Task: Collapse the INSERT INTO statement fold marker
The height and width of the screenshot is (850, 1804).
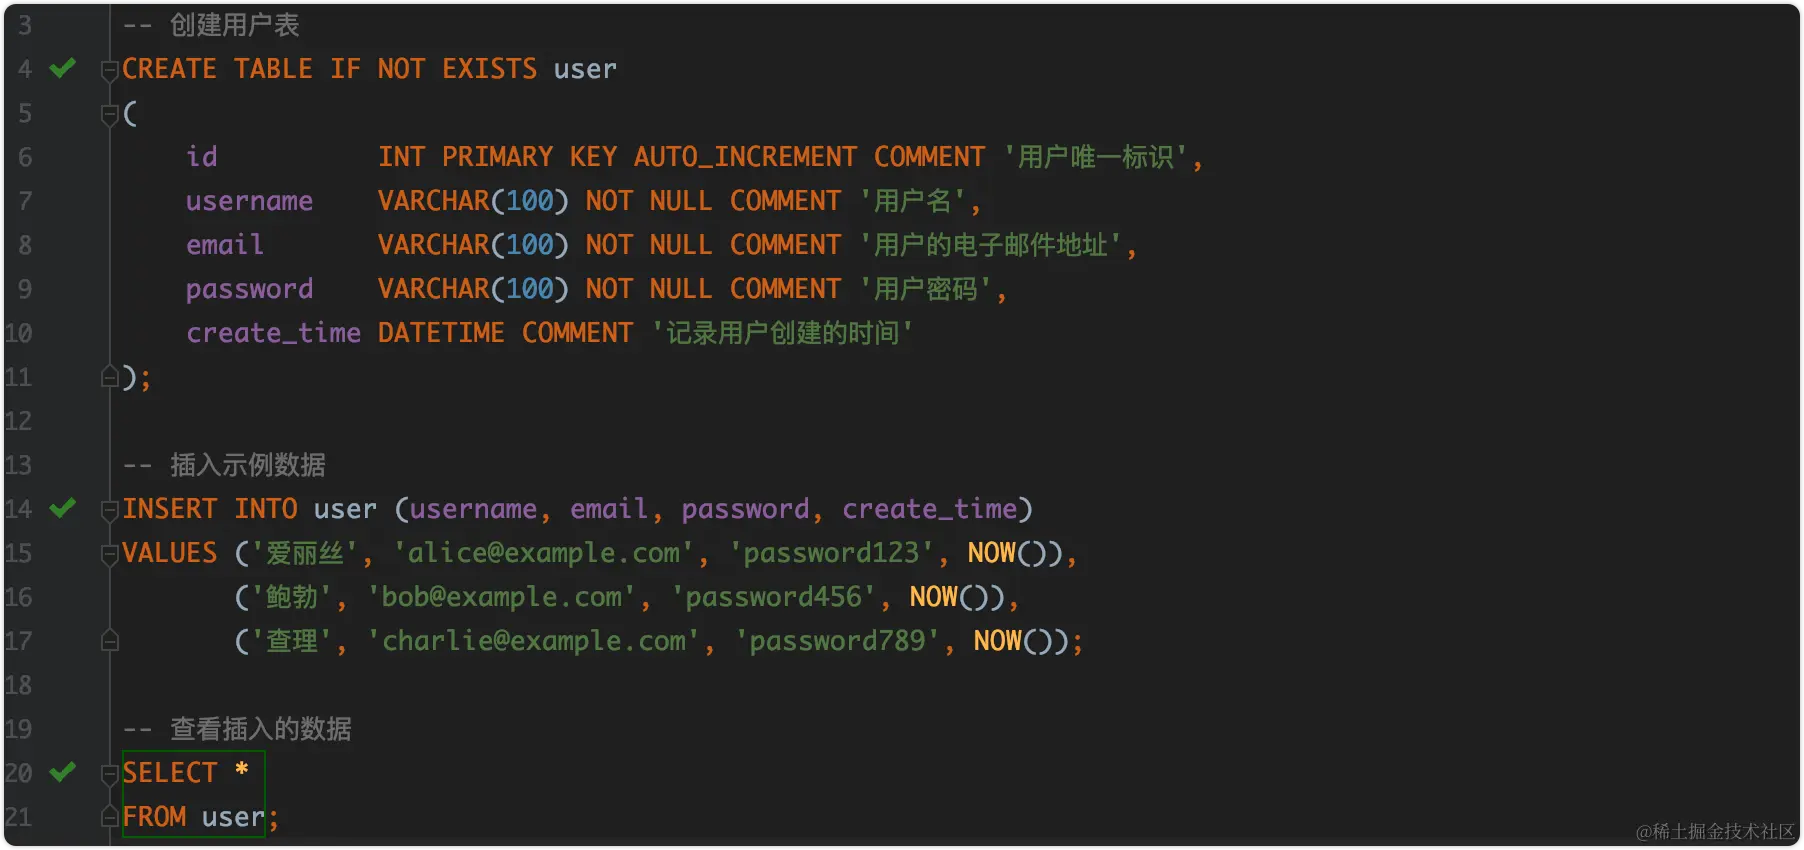Action: [x=110, y=510]
